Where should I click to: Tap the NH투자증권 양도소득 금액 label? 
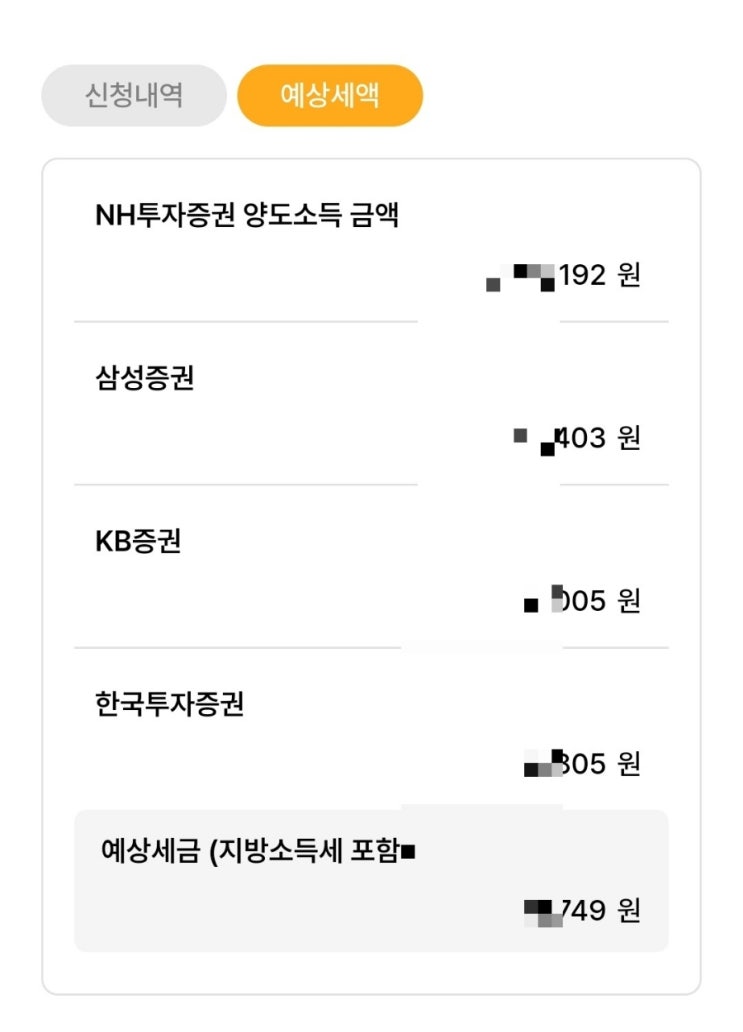[x=247, y=215]
